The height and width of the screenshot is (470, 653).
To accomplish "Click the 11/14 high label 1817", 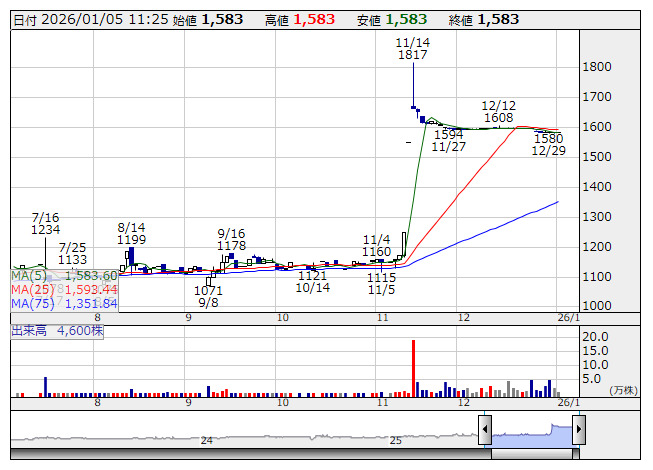I will [412, 55].
